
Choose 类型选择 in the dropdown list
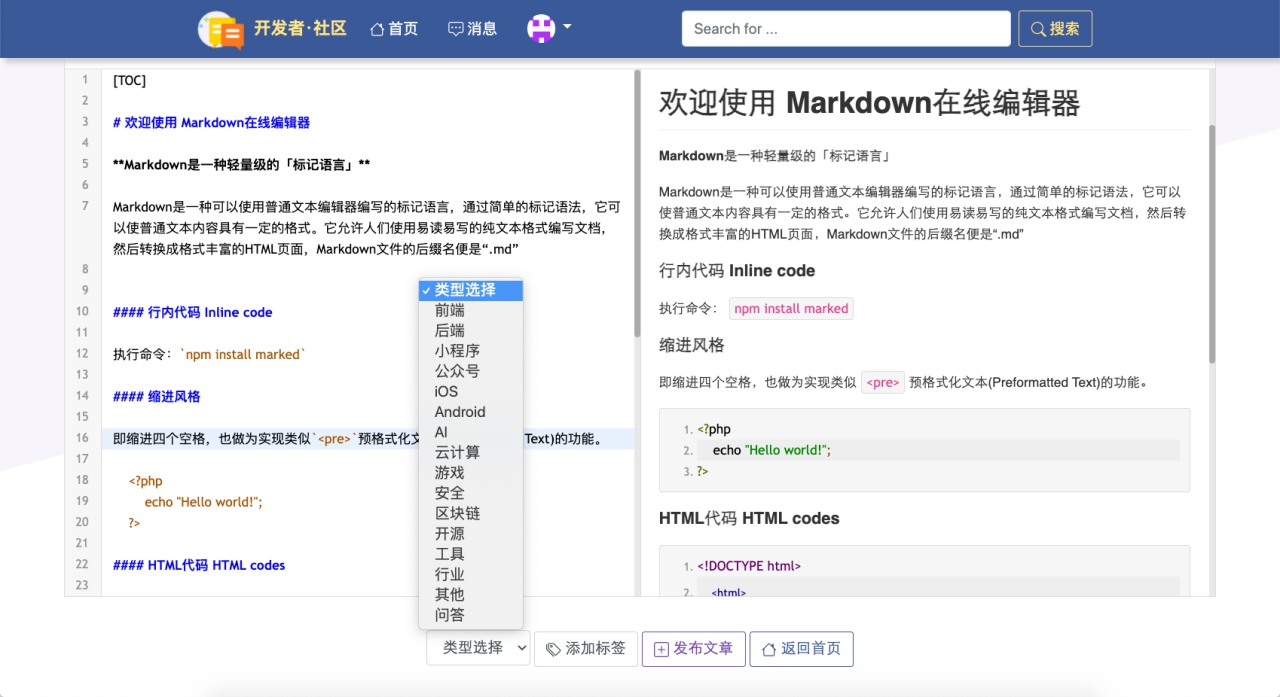(x=471, y=290)
